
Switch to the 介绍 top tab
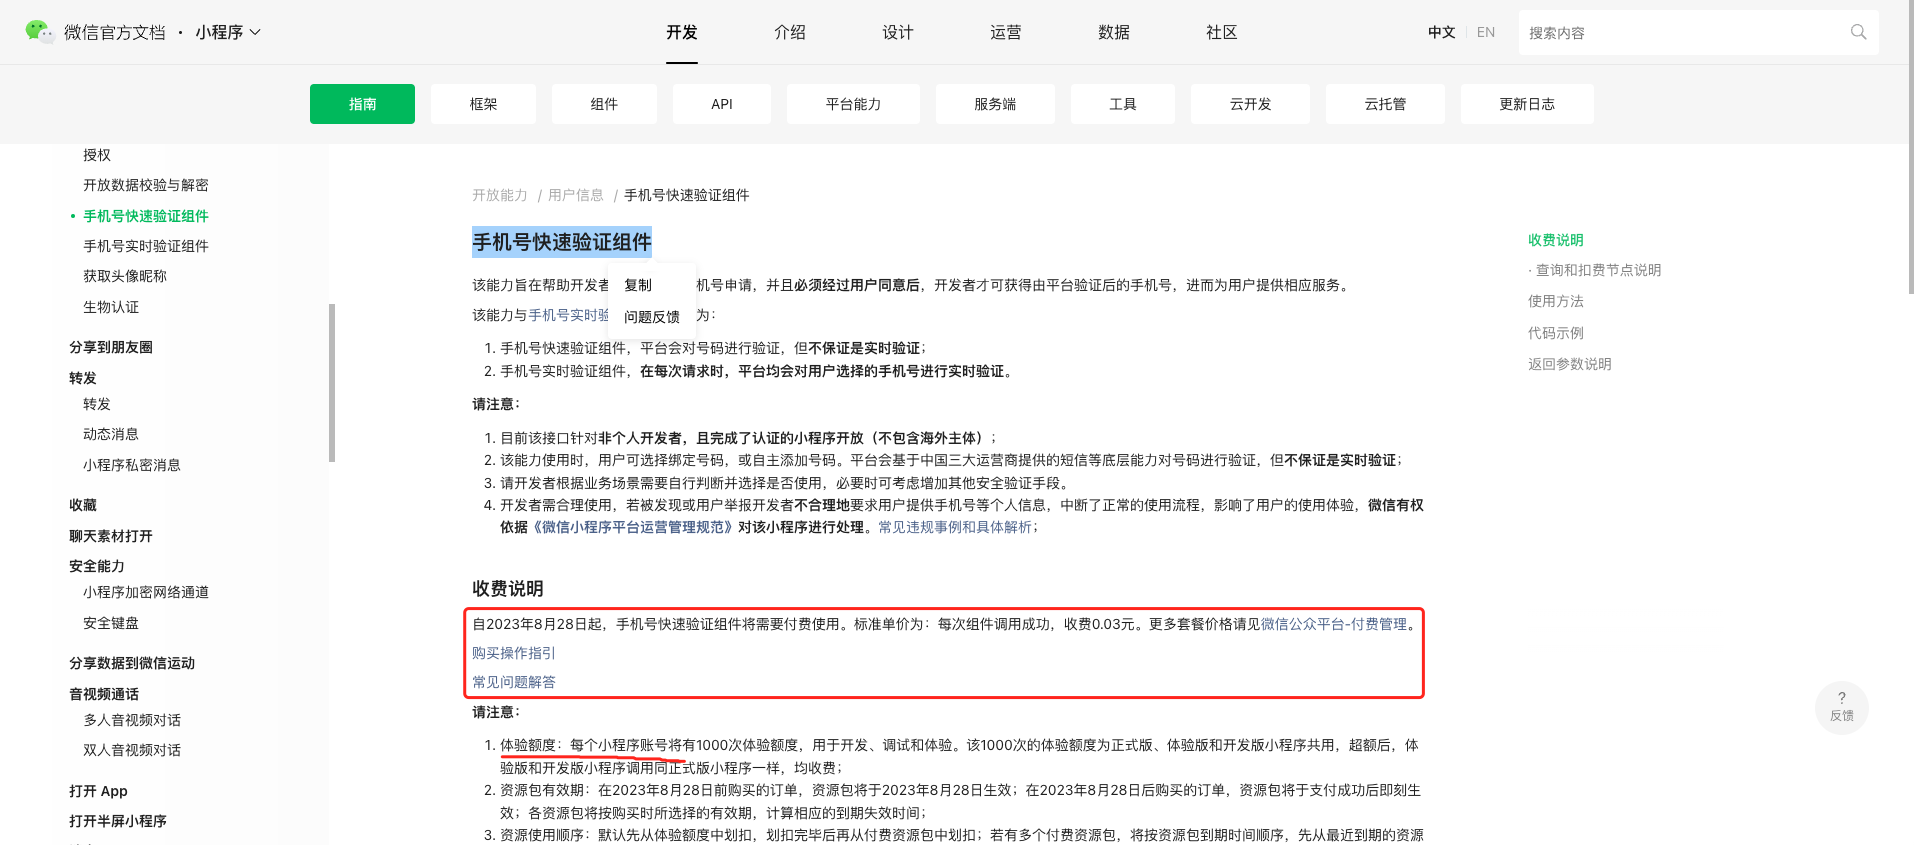coord(790,32)
